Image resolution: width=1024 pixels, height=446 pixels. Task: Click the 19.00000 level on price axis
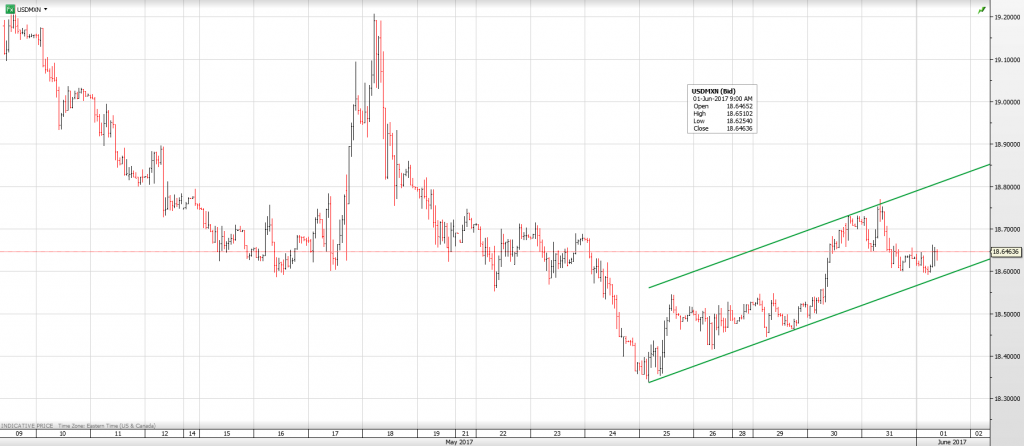[x=1005, y=102]
